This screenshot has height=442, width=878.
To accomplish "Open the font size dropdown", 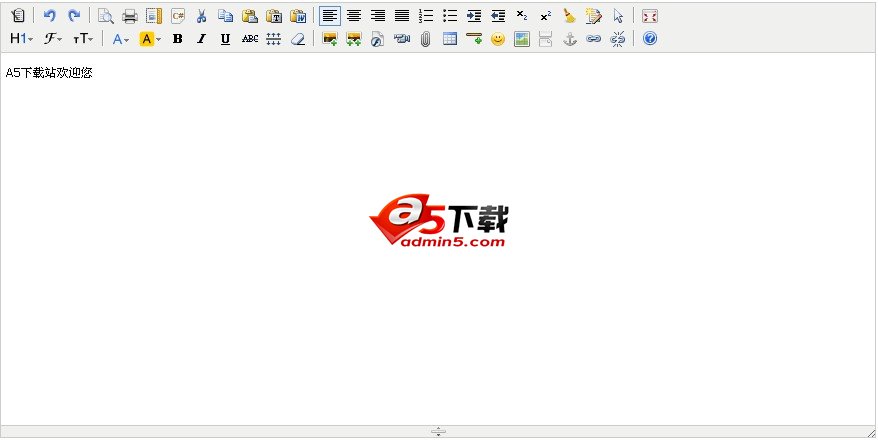I will coord(83,39).
